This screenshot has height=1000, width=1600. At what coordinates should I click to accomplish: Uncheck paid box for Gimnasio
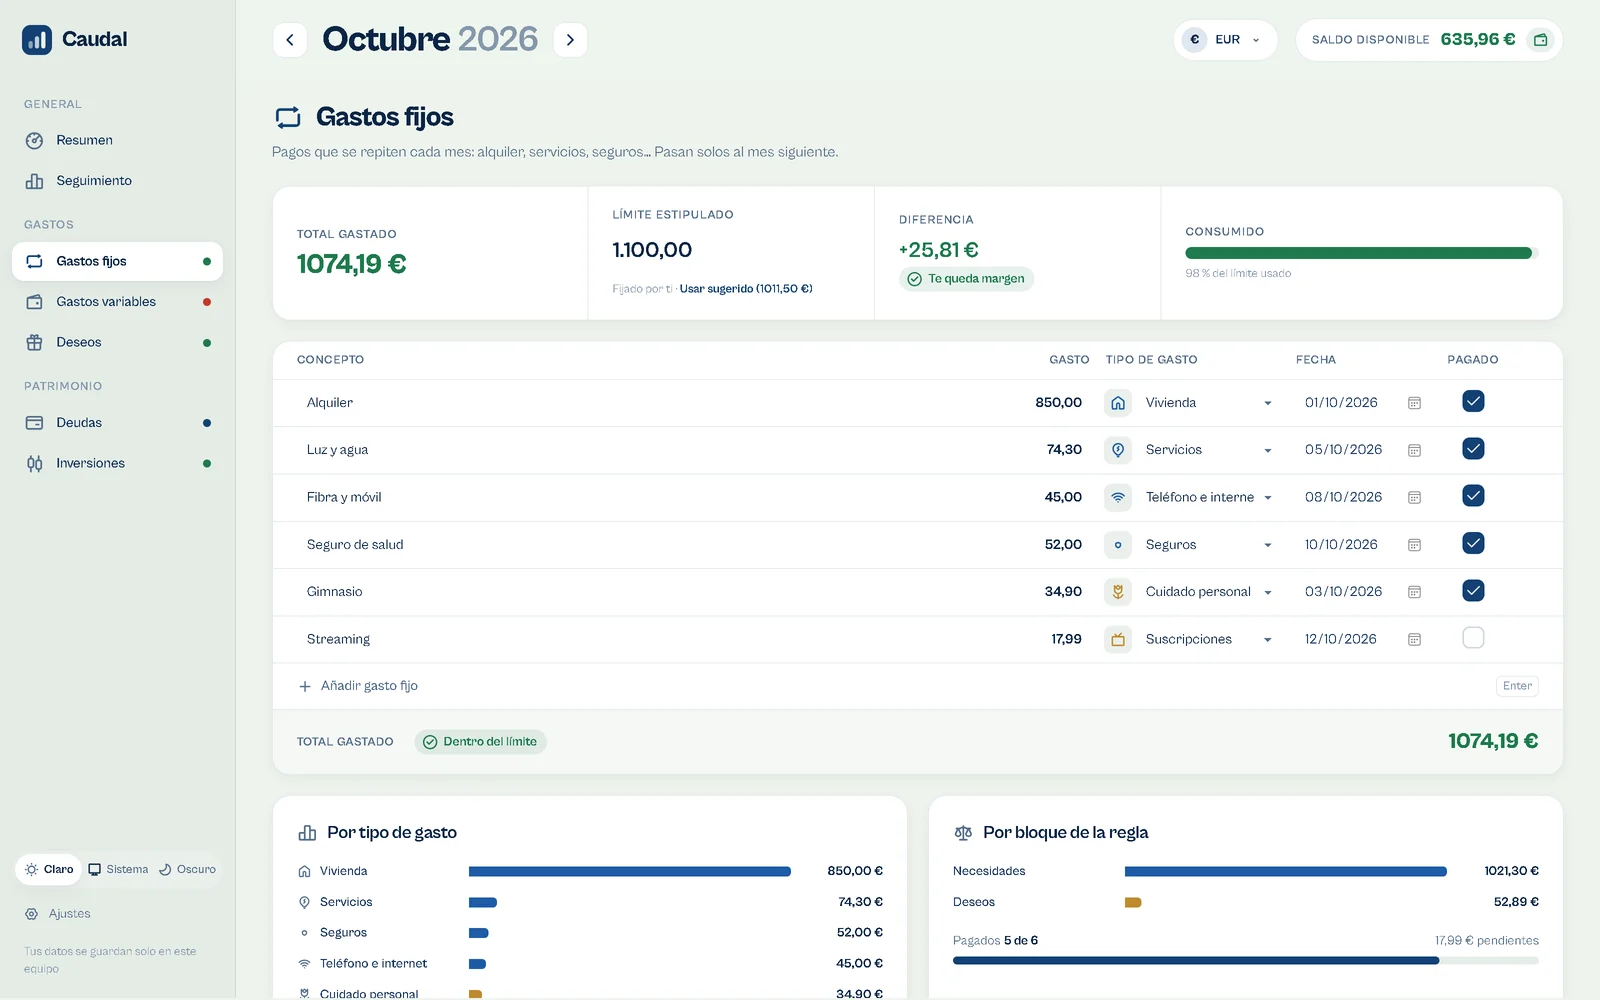point(1473,590)
